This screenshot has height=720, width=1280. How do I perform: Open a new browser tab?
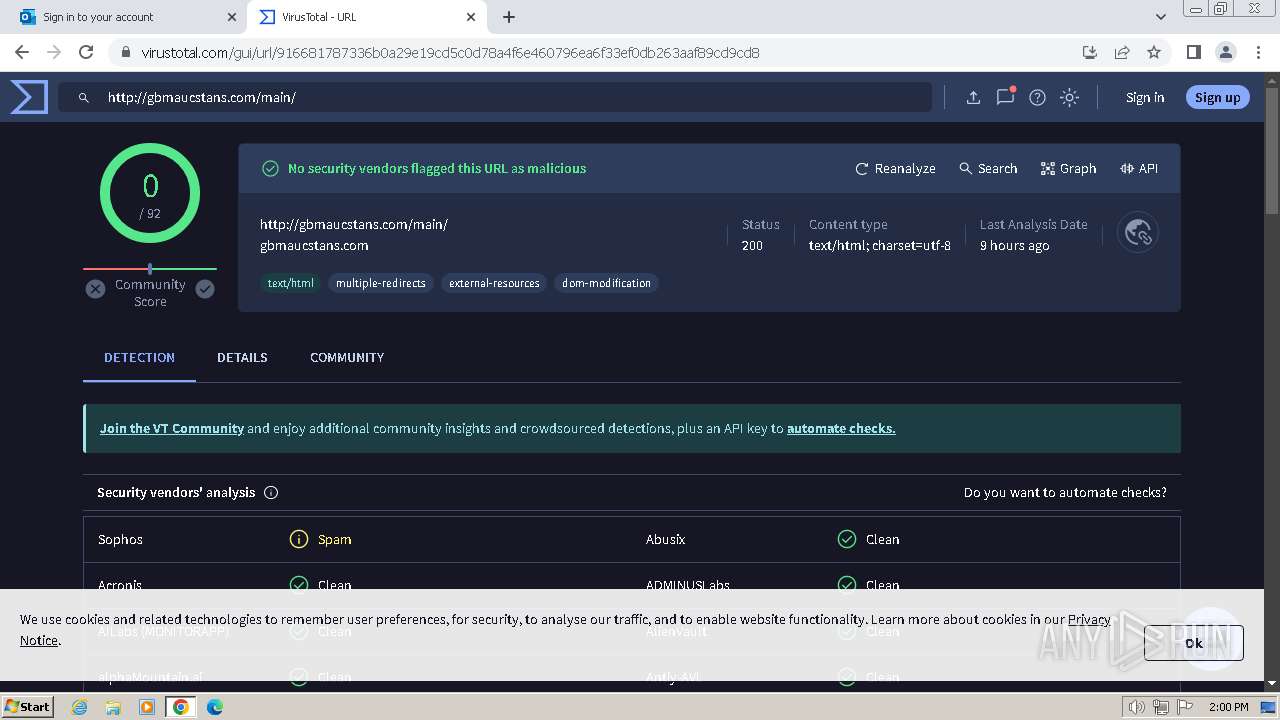[x=509, y=17]
